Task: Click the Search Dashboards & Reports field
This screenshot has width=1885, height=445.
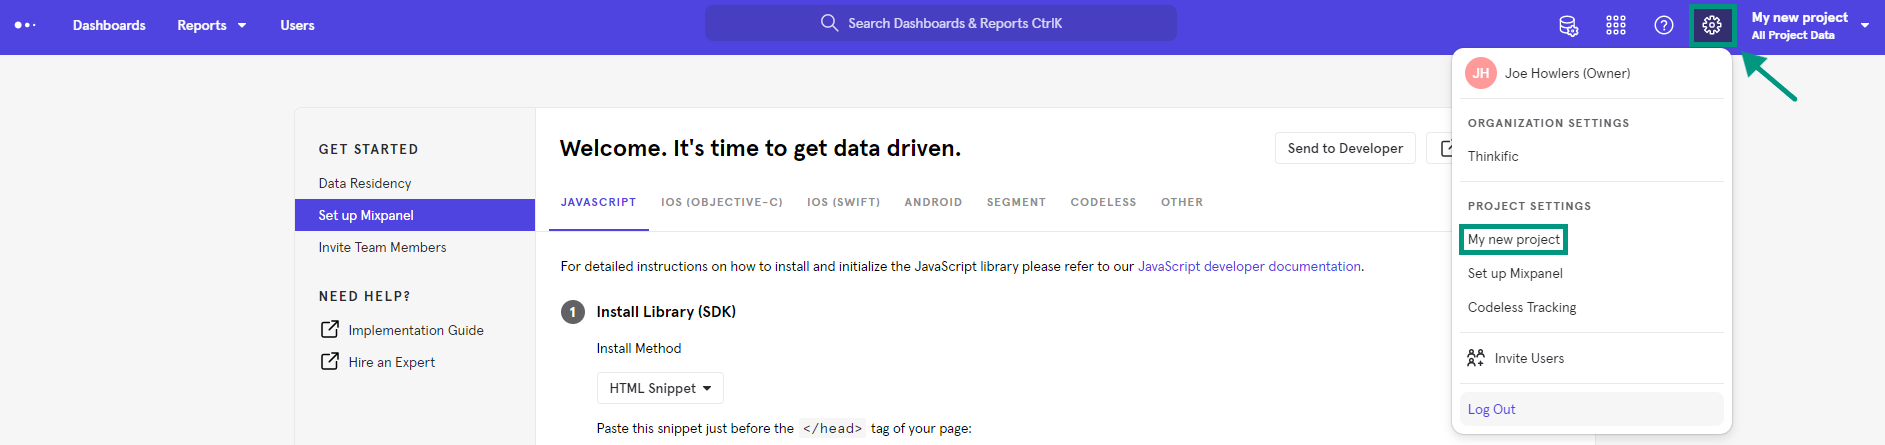Action: (941, 23)
